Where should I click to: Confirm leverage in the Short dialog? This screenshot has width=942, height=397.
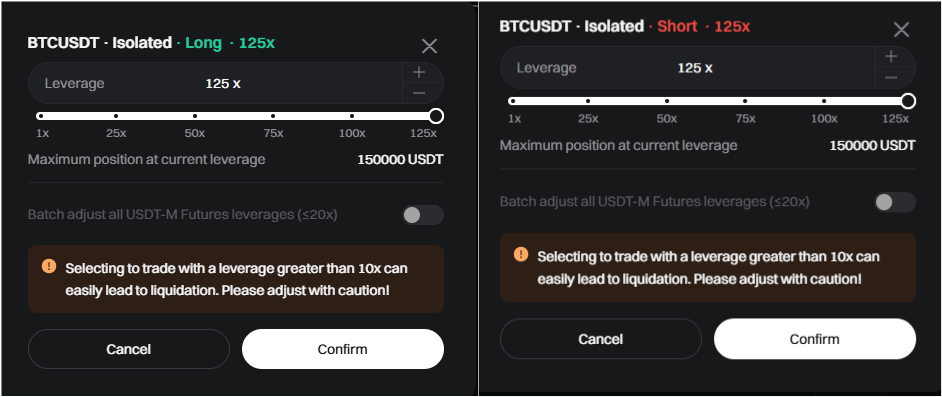[x=815, y=339]
